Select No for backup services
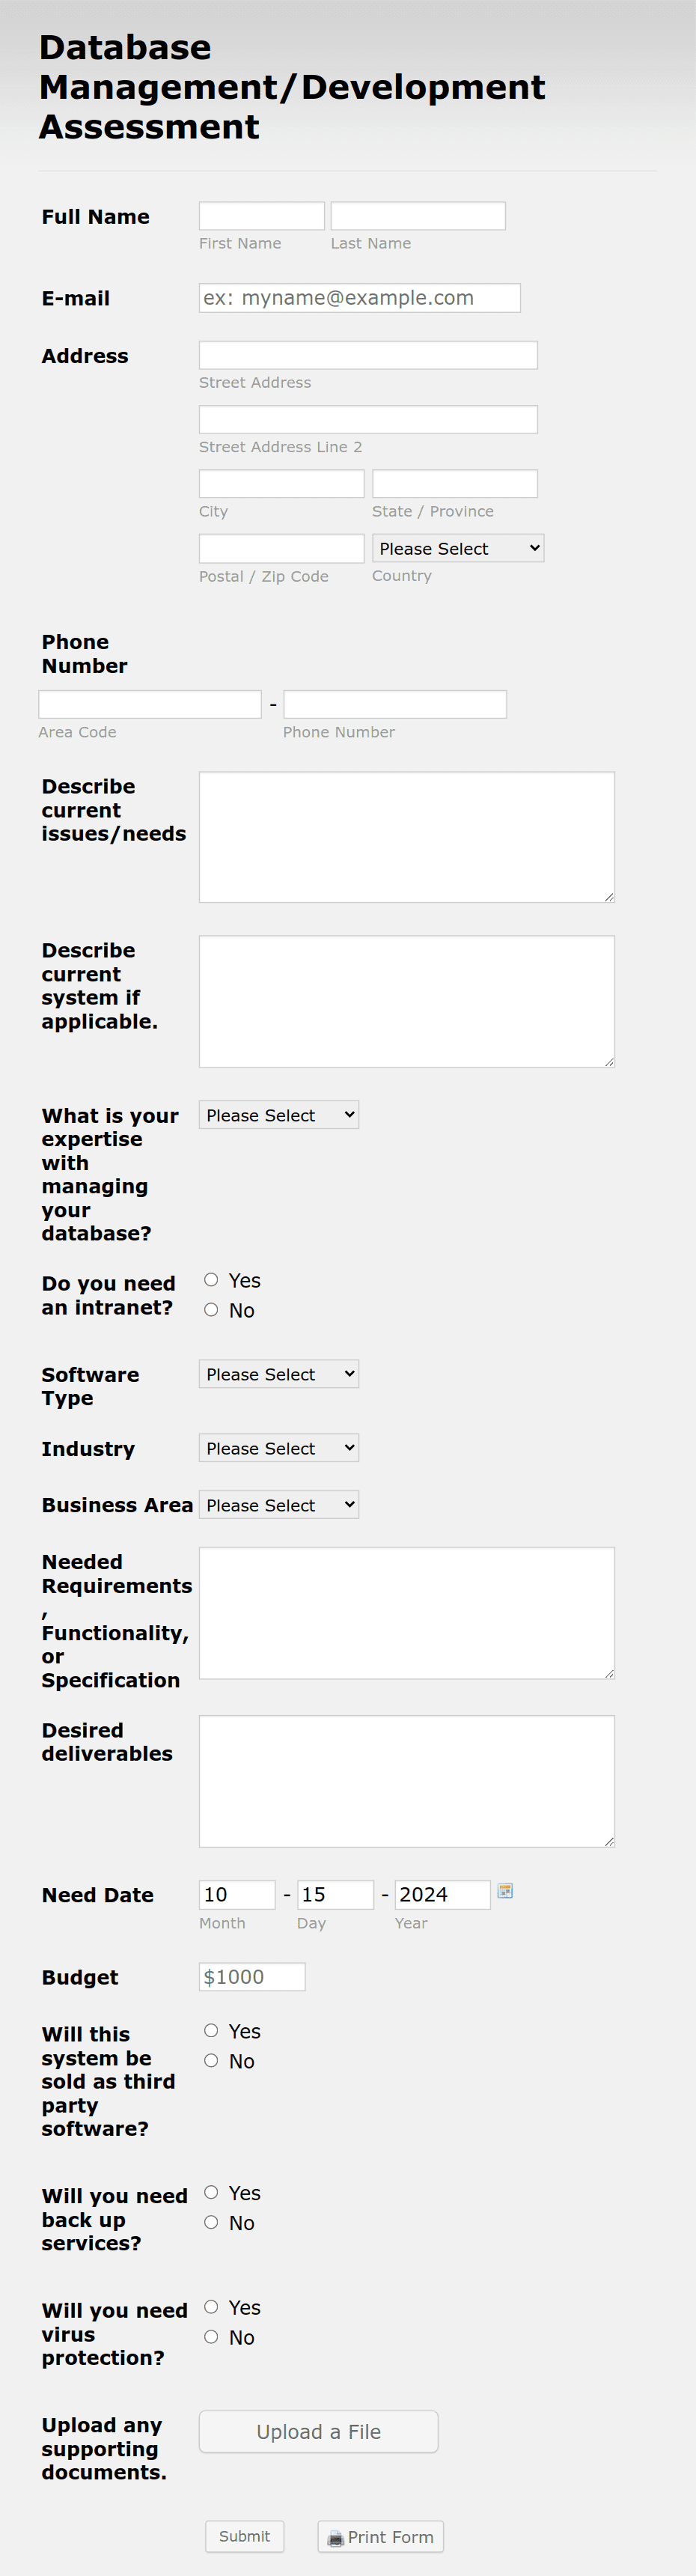696x2576 pixels. pos(211,2222)
